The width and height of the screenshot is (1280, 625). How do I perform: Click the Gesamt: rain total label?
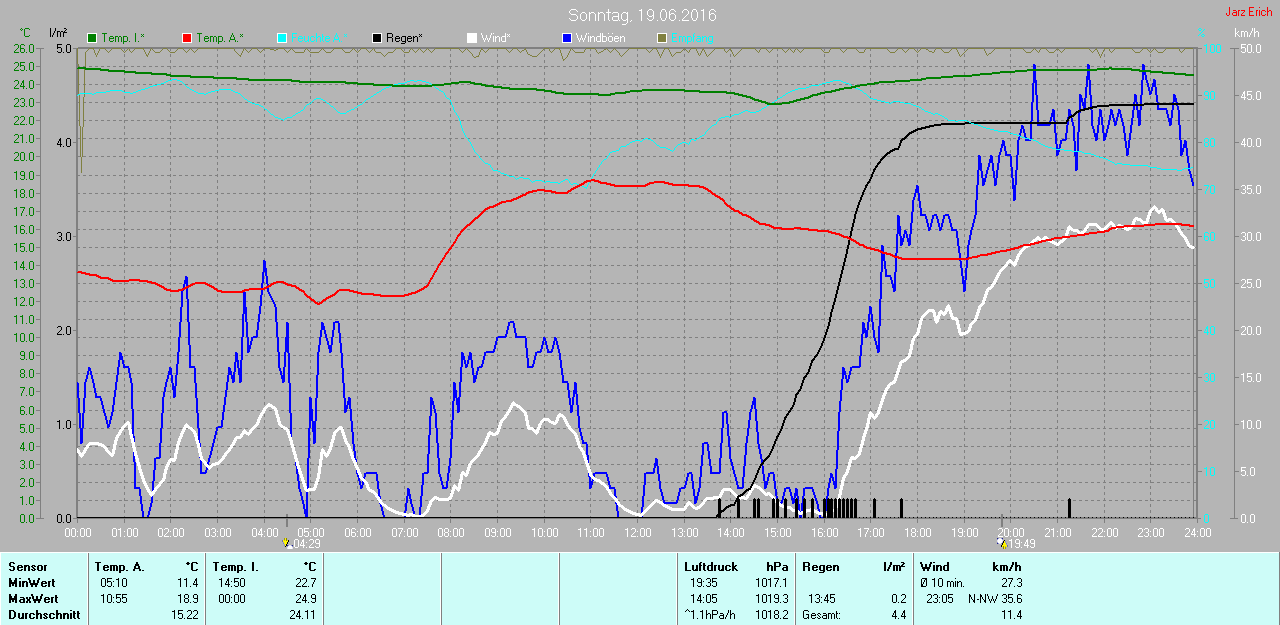(822, 615)
